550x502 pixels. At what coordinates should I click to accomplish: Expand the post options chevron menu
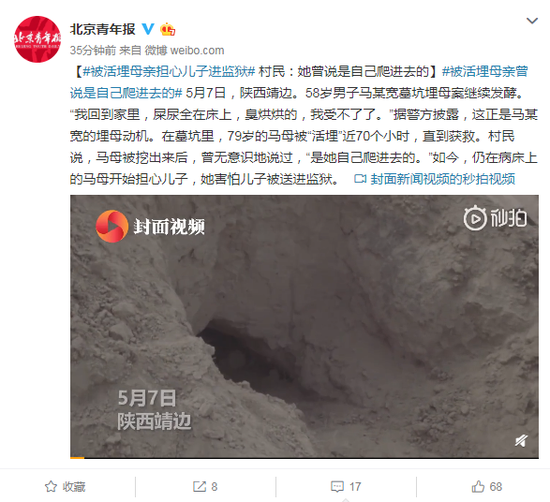coord(532,21)
